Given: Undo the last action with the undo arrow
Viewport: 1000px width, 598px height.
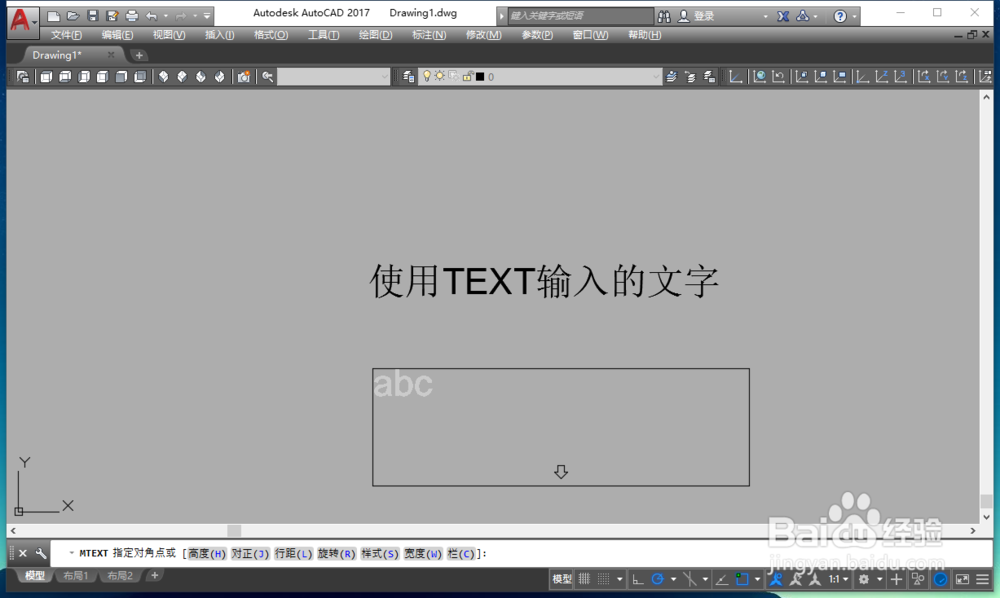Looking at the screenshot, I should [x=151, y=16].
